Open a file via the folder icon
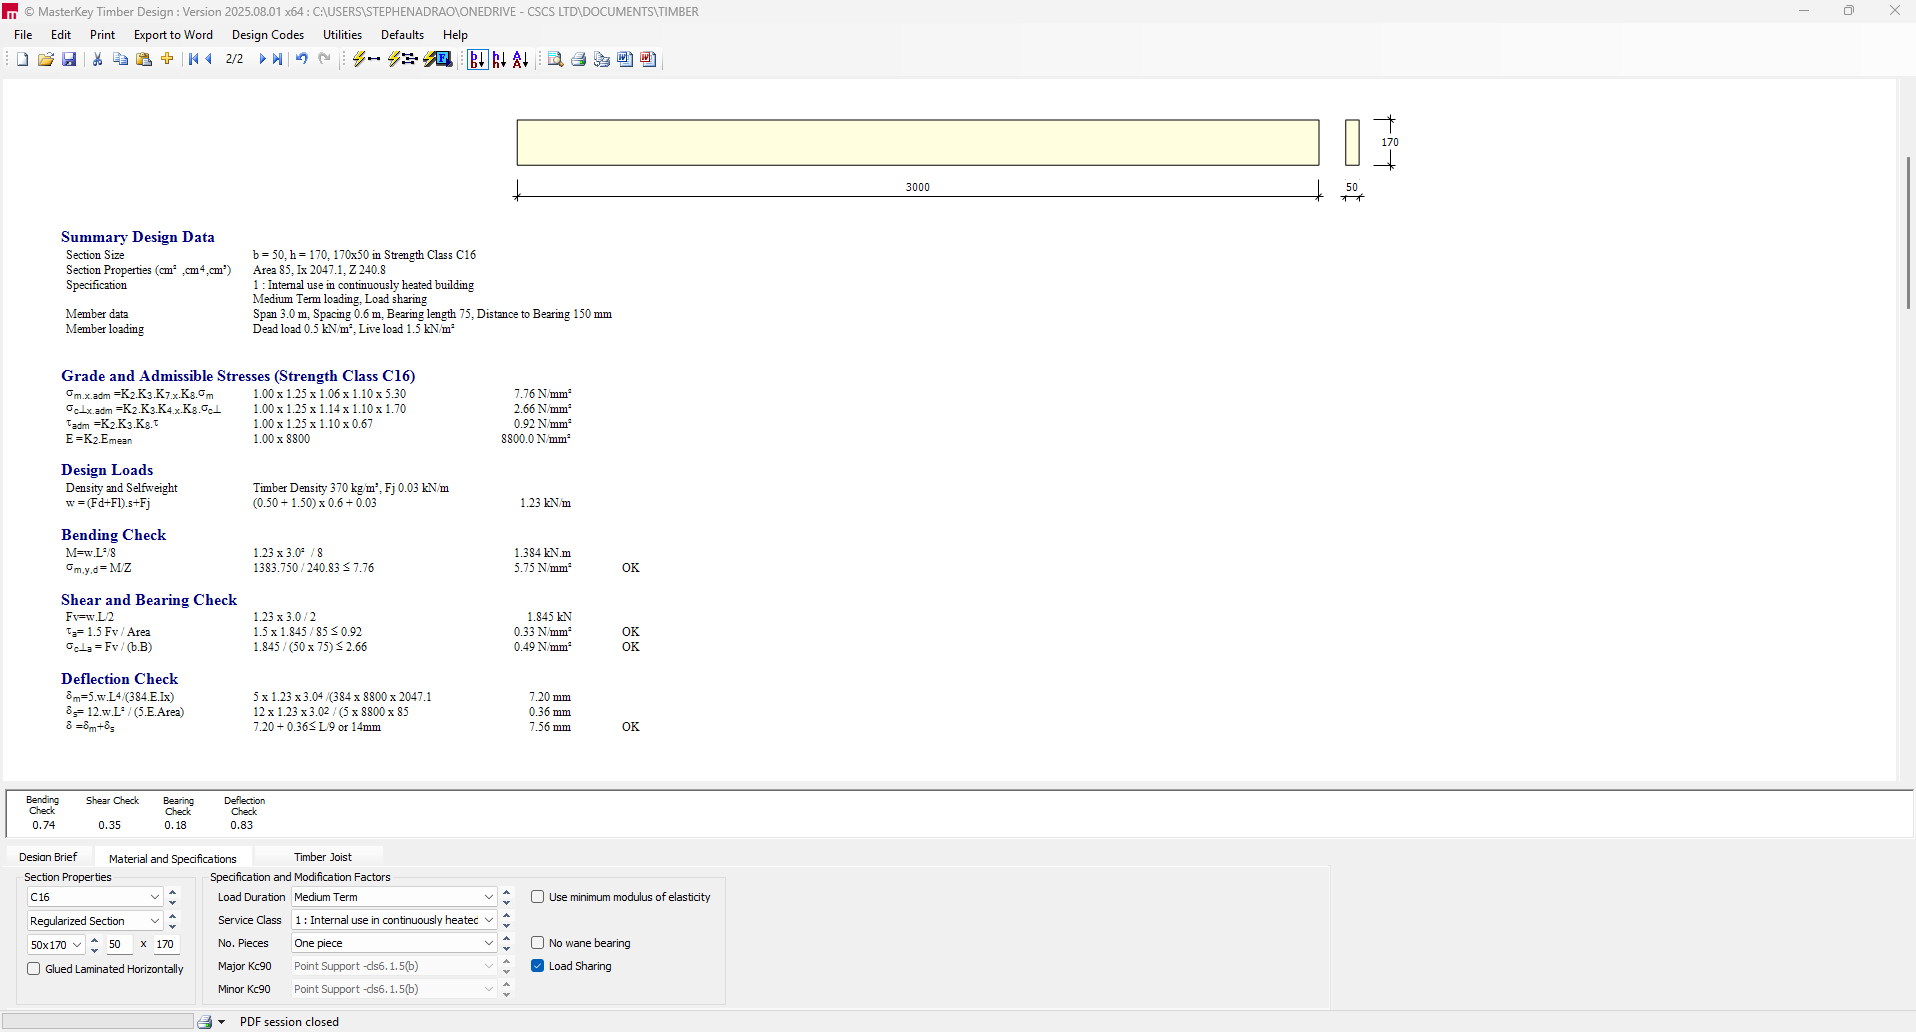The image size is (1916, 1032). click(x=46, y=59)
